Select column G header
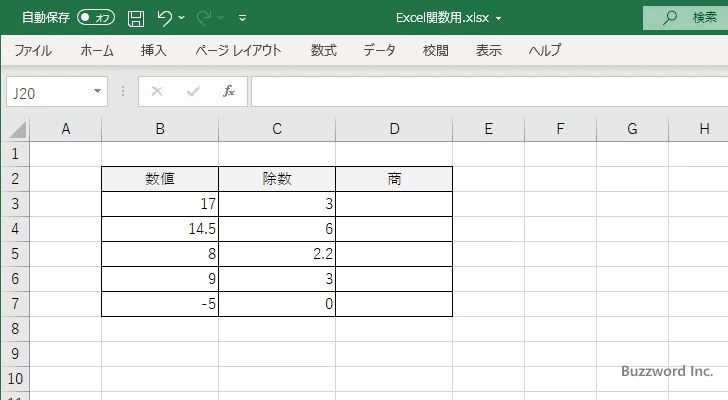Viewport: 728px width, 400px height. coord(632,129)
